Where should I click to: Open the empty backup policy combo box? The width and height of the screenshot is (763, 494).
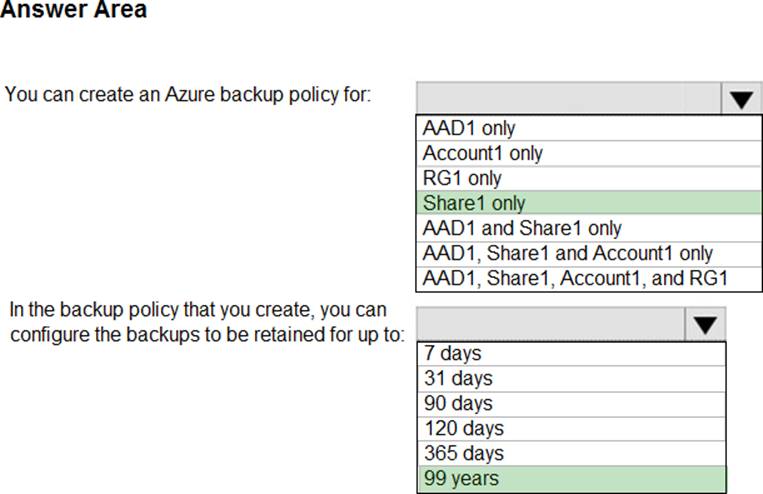567,99
